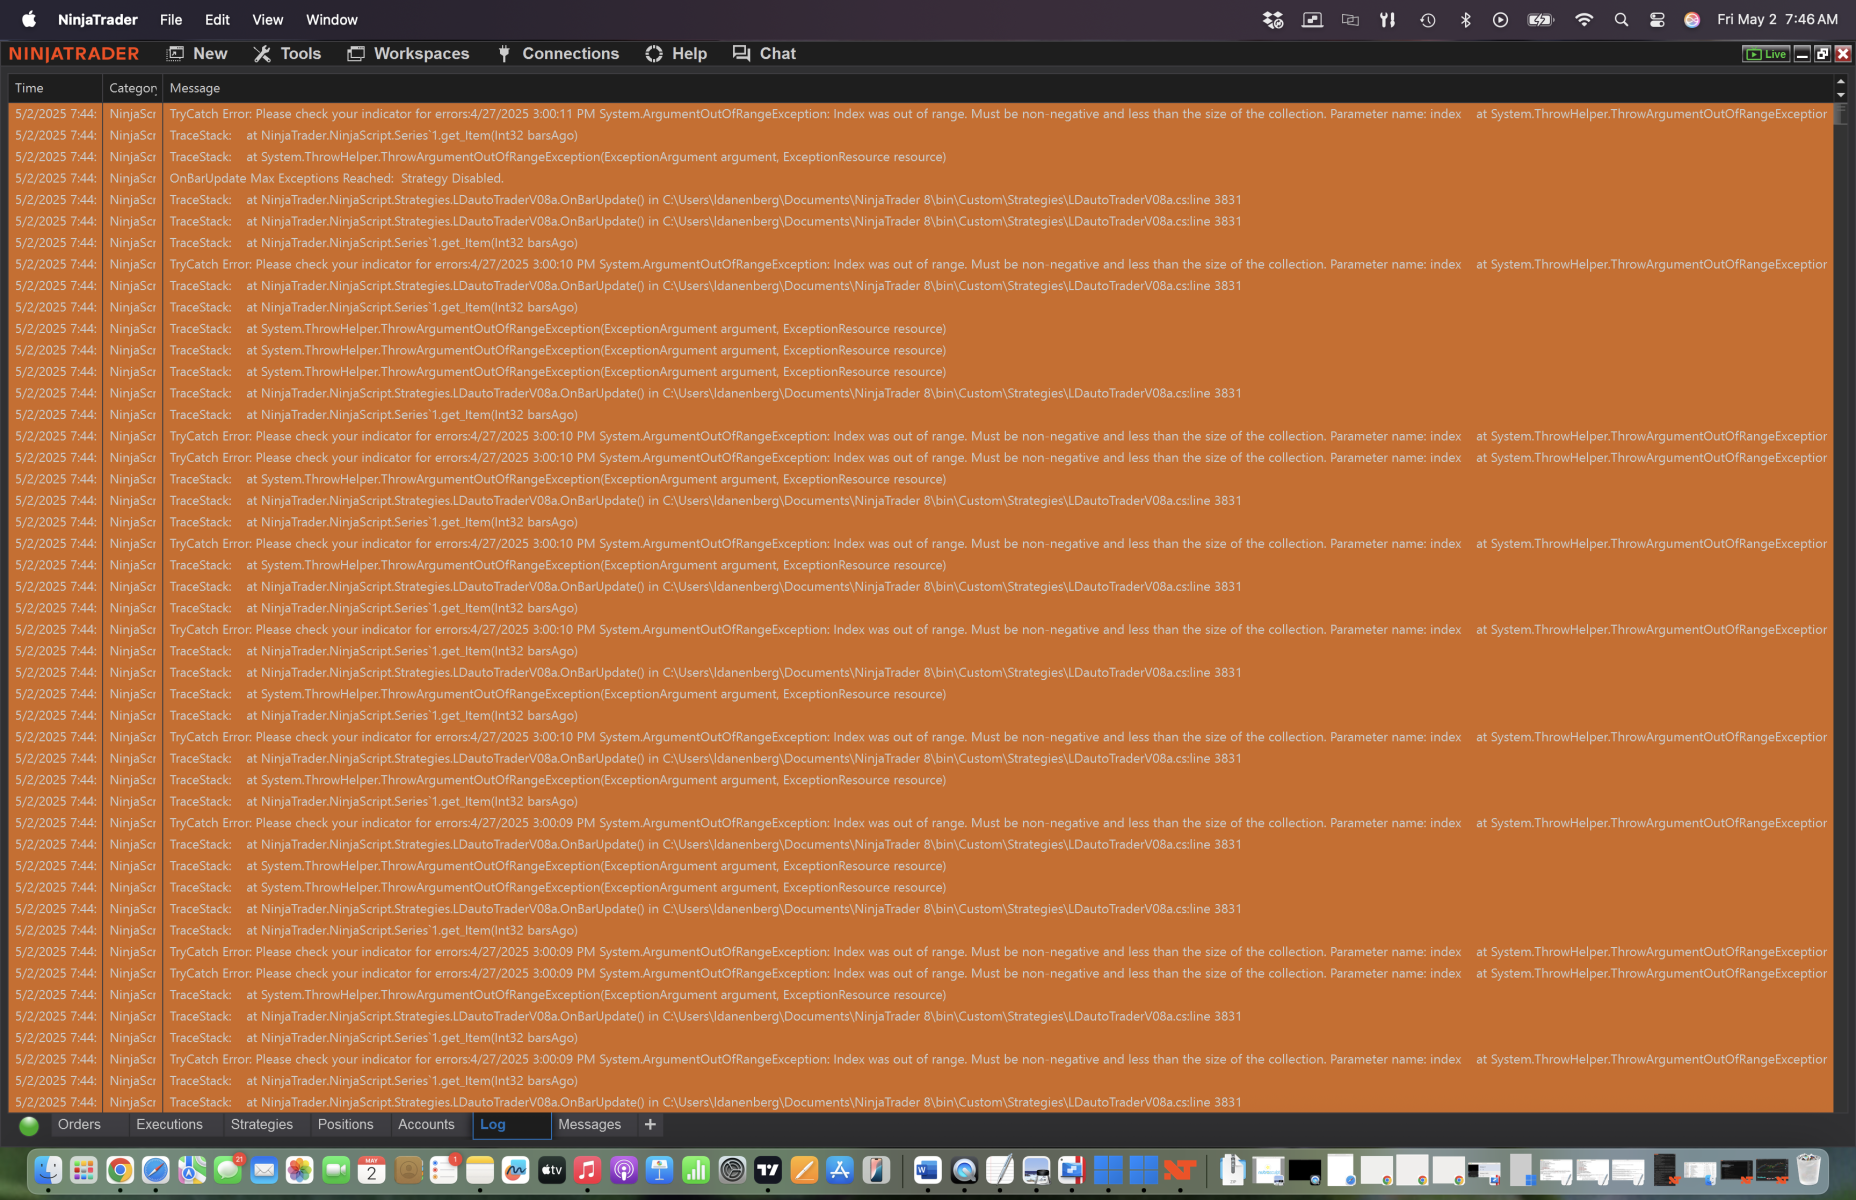Viewport: 1856px width, 1200px height.
Task: Select 'OnBarUpdate Max Exceptions Reached' log row
Action: pos(920,178)
